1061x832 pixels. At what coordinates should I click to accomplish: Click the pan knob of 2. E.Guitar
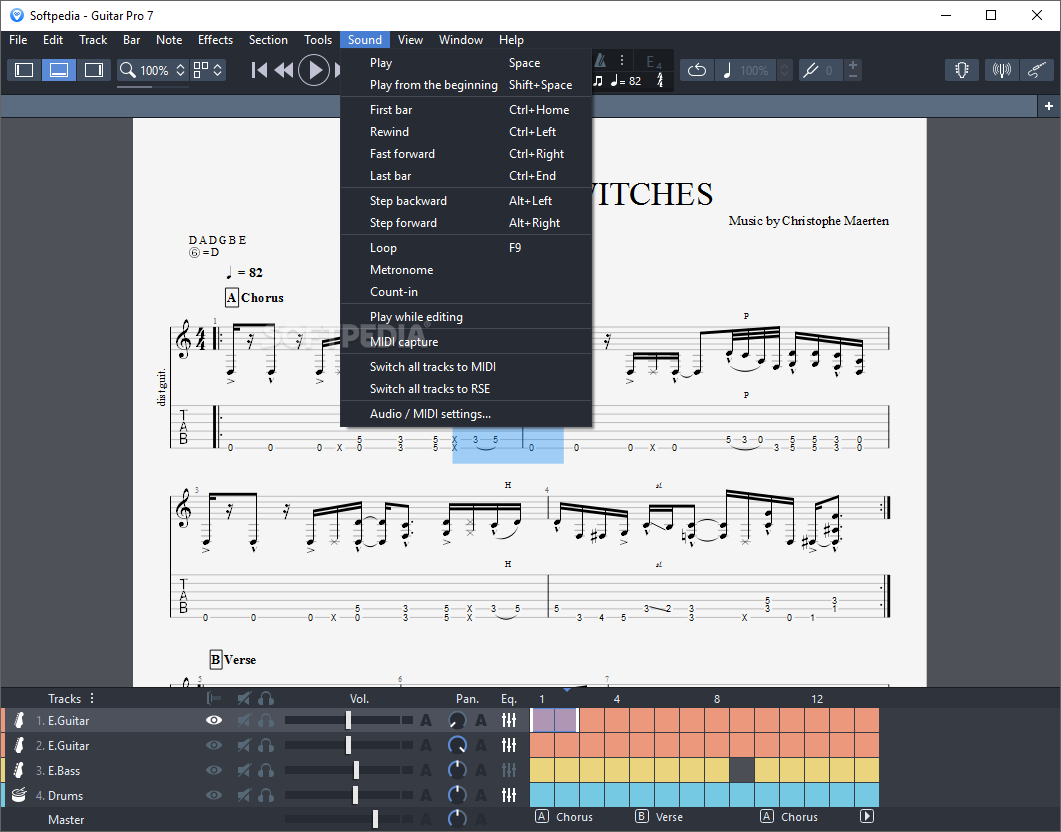click(x=457, y=745)
